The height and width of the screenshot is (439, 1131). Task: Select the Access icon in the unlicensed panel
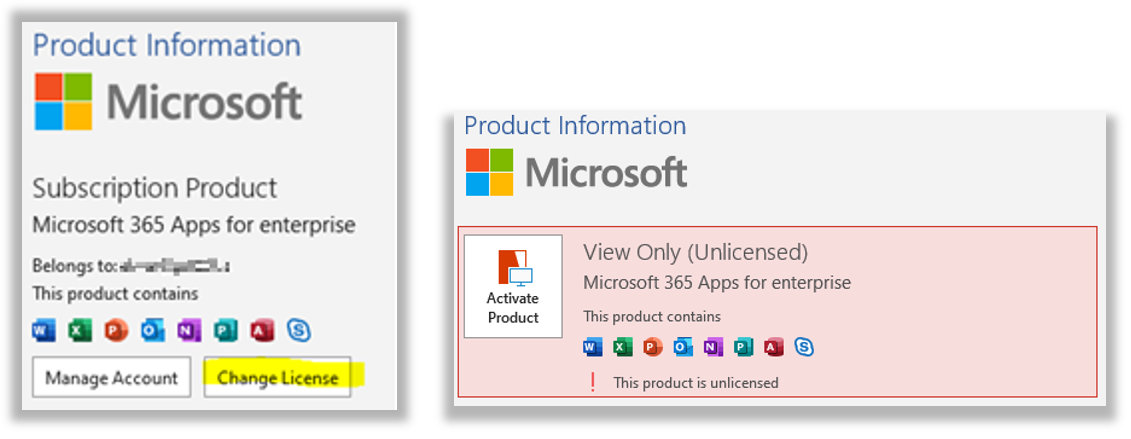773,347
